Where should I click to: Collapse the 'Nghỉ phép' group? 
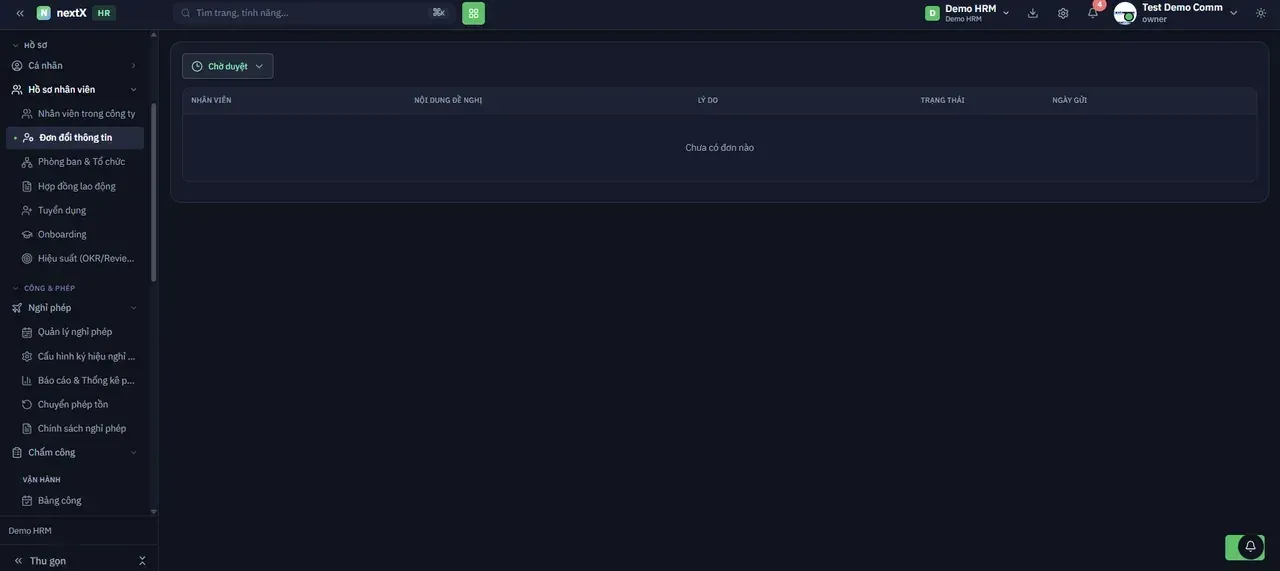coord(75,307)
